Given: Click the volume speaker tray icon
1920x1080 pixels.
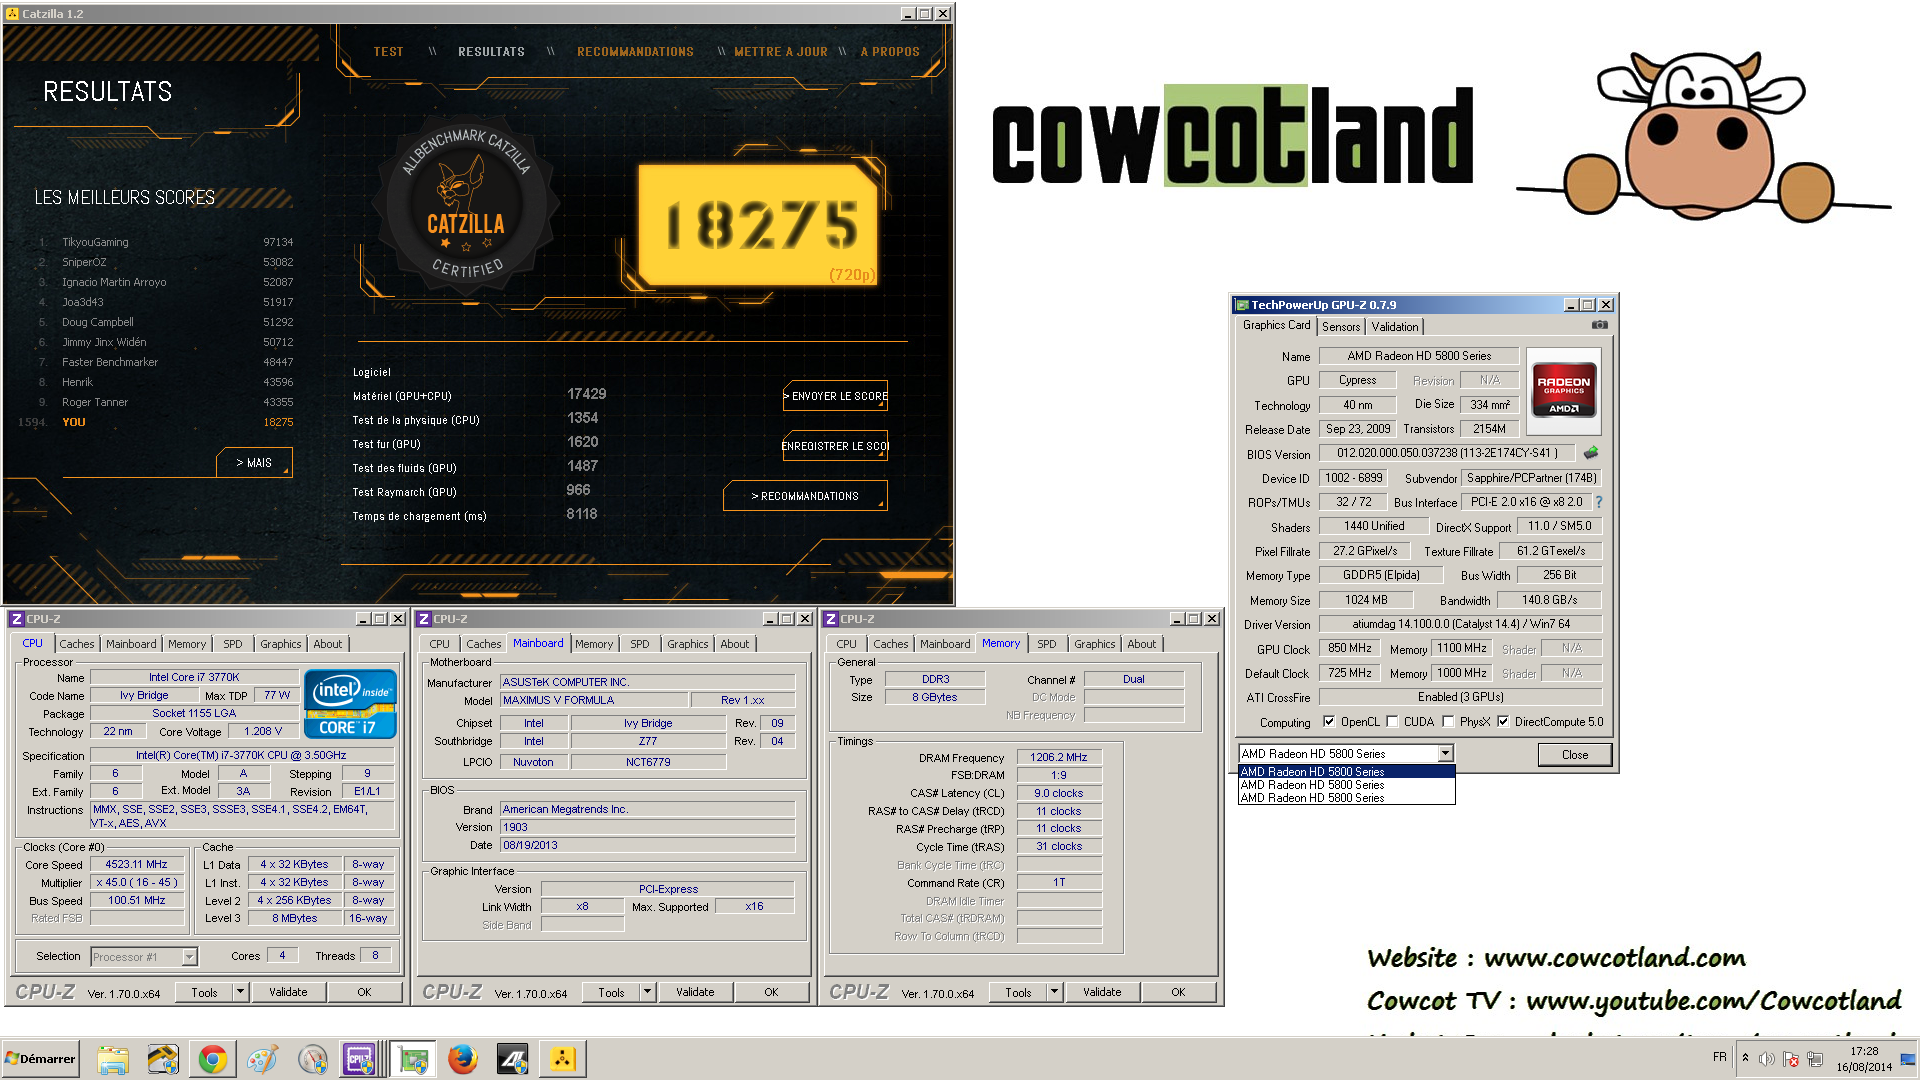Looking at the screenshot, I should [1767, 1059].
